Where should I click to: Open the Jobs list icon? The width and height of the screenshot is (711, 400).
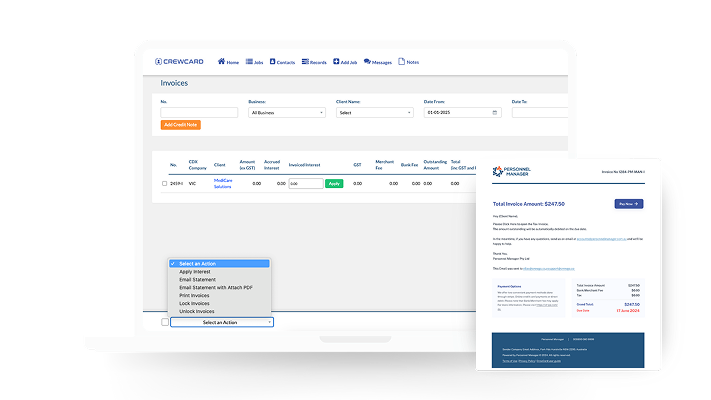click(247, 62)
